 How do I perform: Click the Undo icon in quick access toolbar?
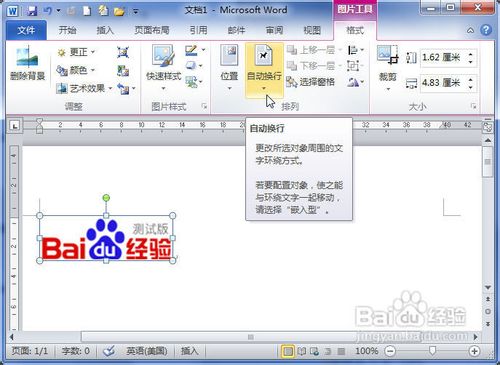(x=47, y=11)
